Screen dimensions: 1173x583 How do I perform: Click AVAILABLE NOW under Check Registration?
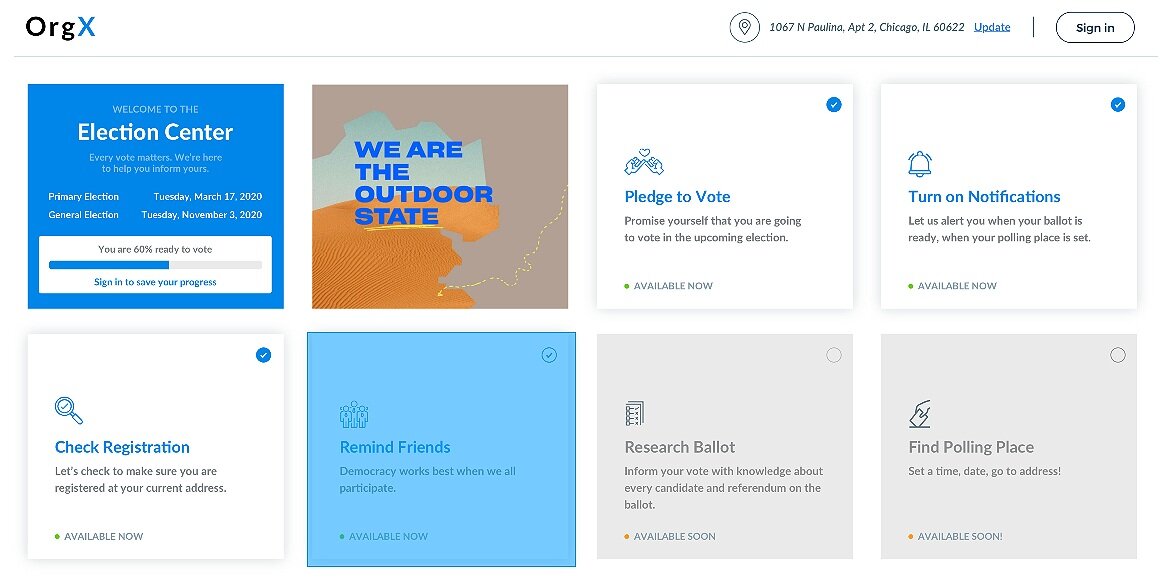pos(104,537)
